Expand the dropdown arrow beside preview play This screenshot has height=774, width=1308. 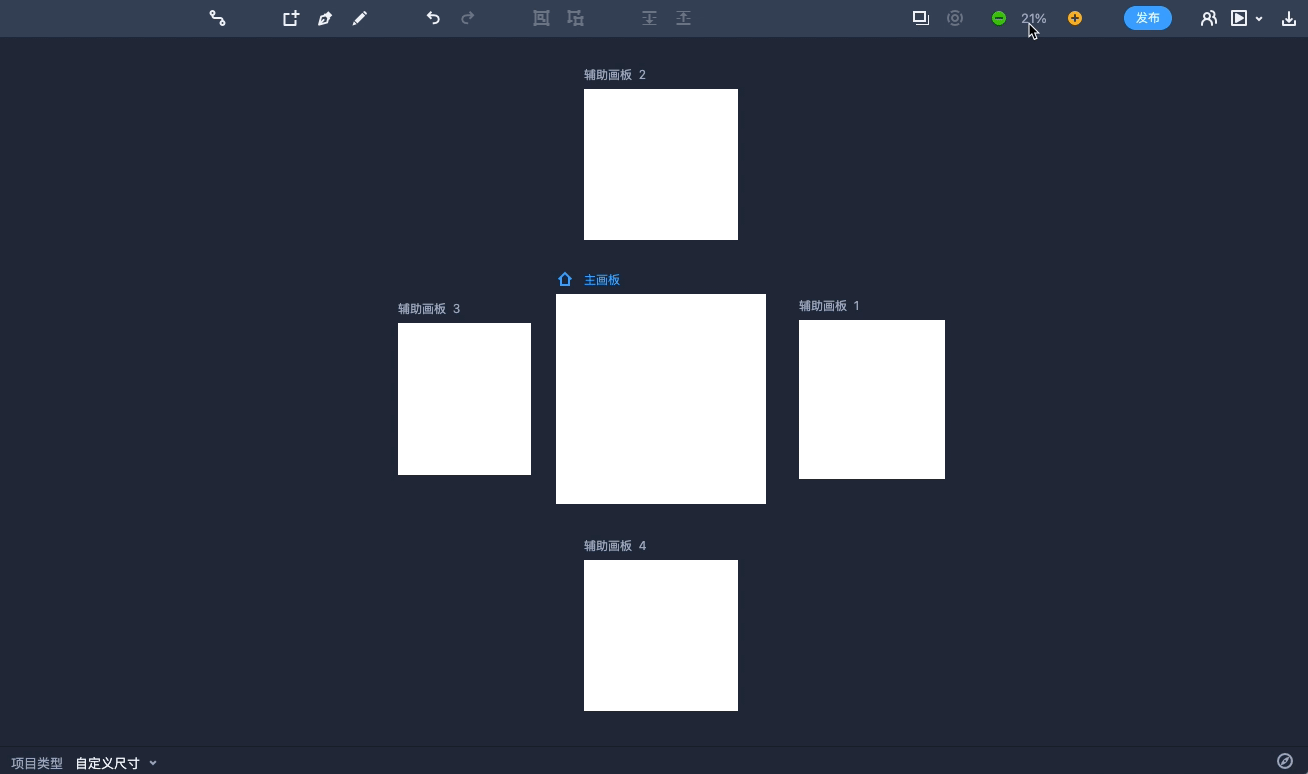(1259, 19)
